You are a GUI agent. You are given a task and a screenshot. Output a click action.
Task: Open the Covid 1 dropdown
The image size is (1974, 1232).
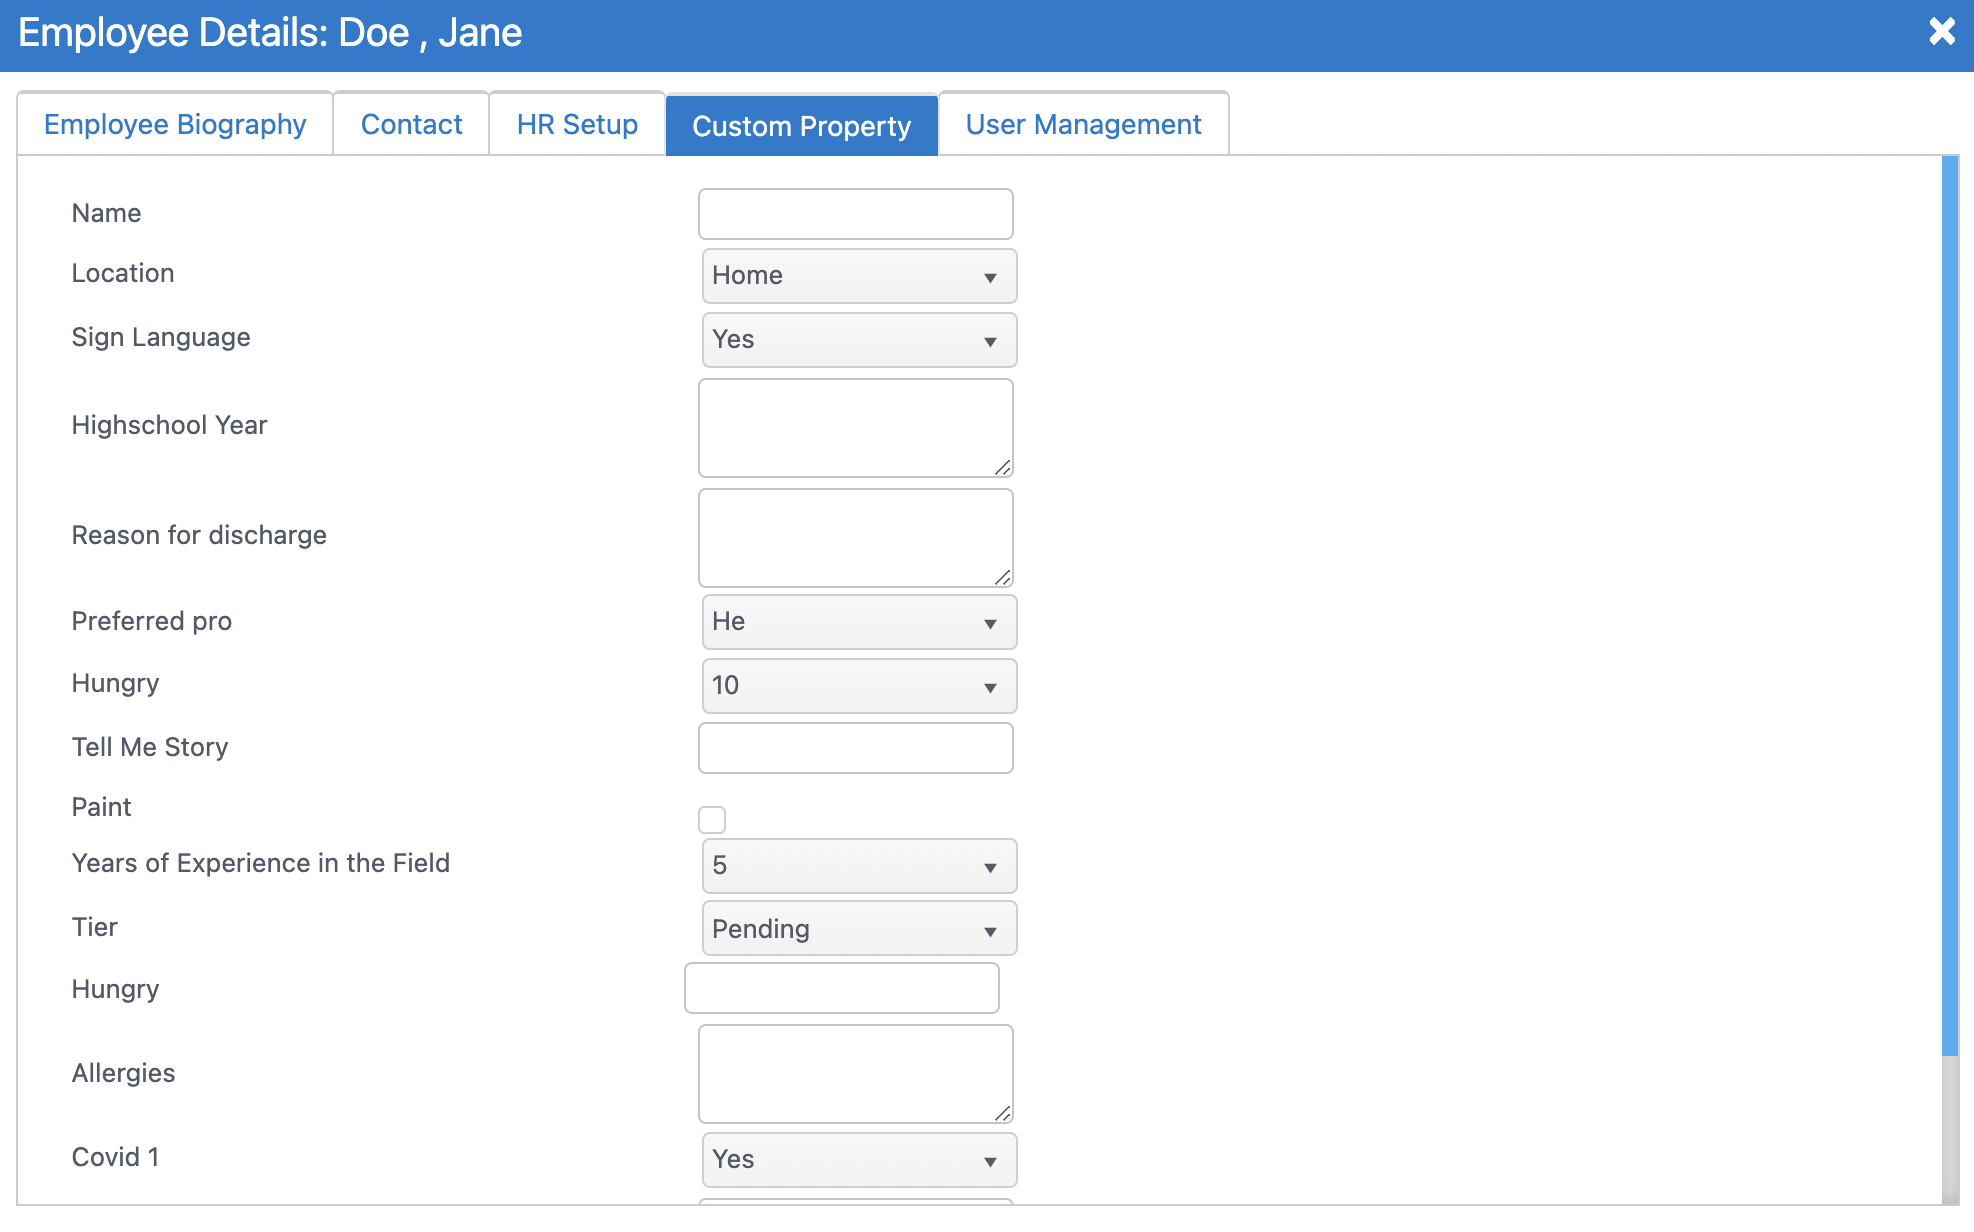[859, 1160]
